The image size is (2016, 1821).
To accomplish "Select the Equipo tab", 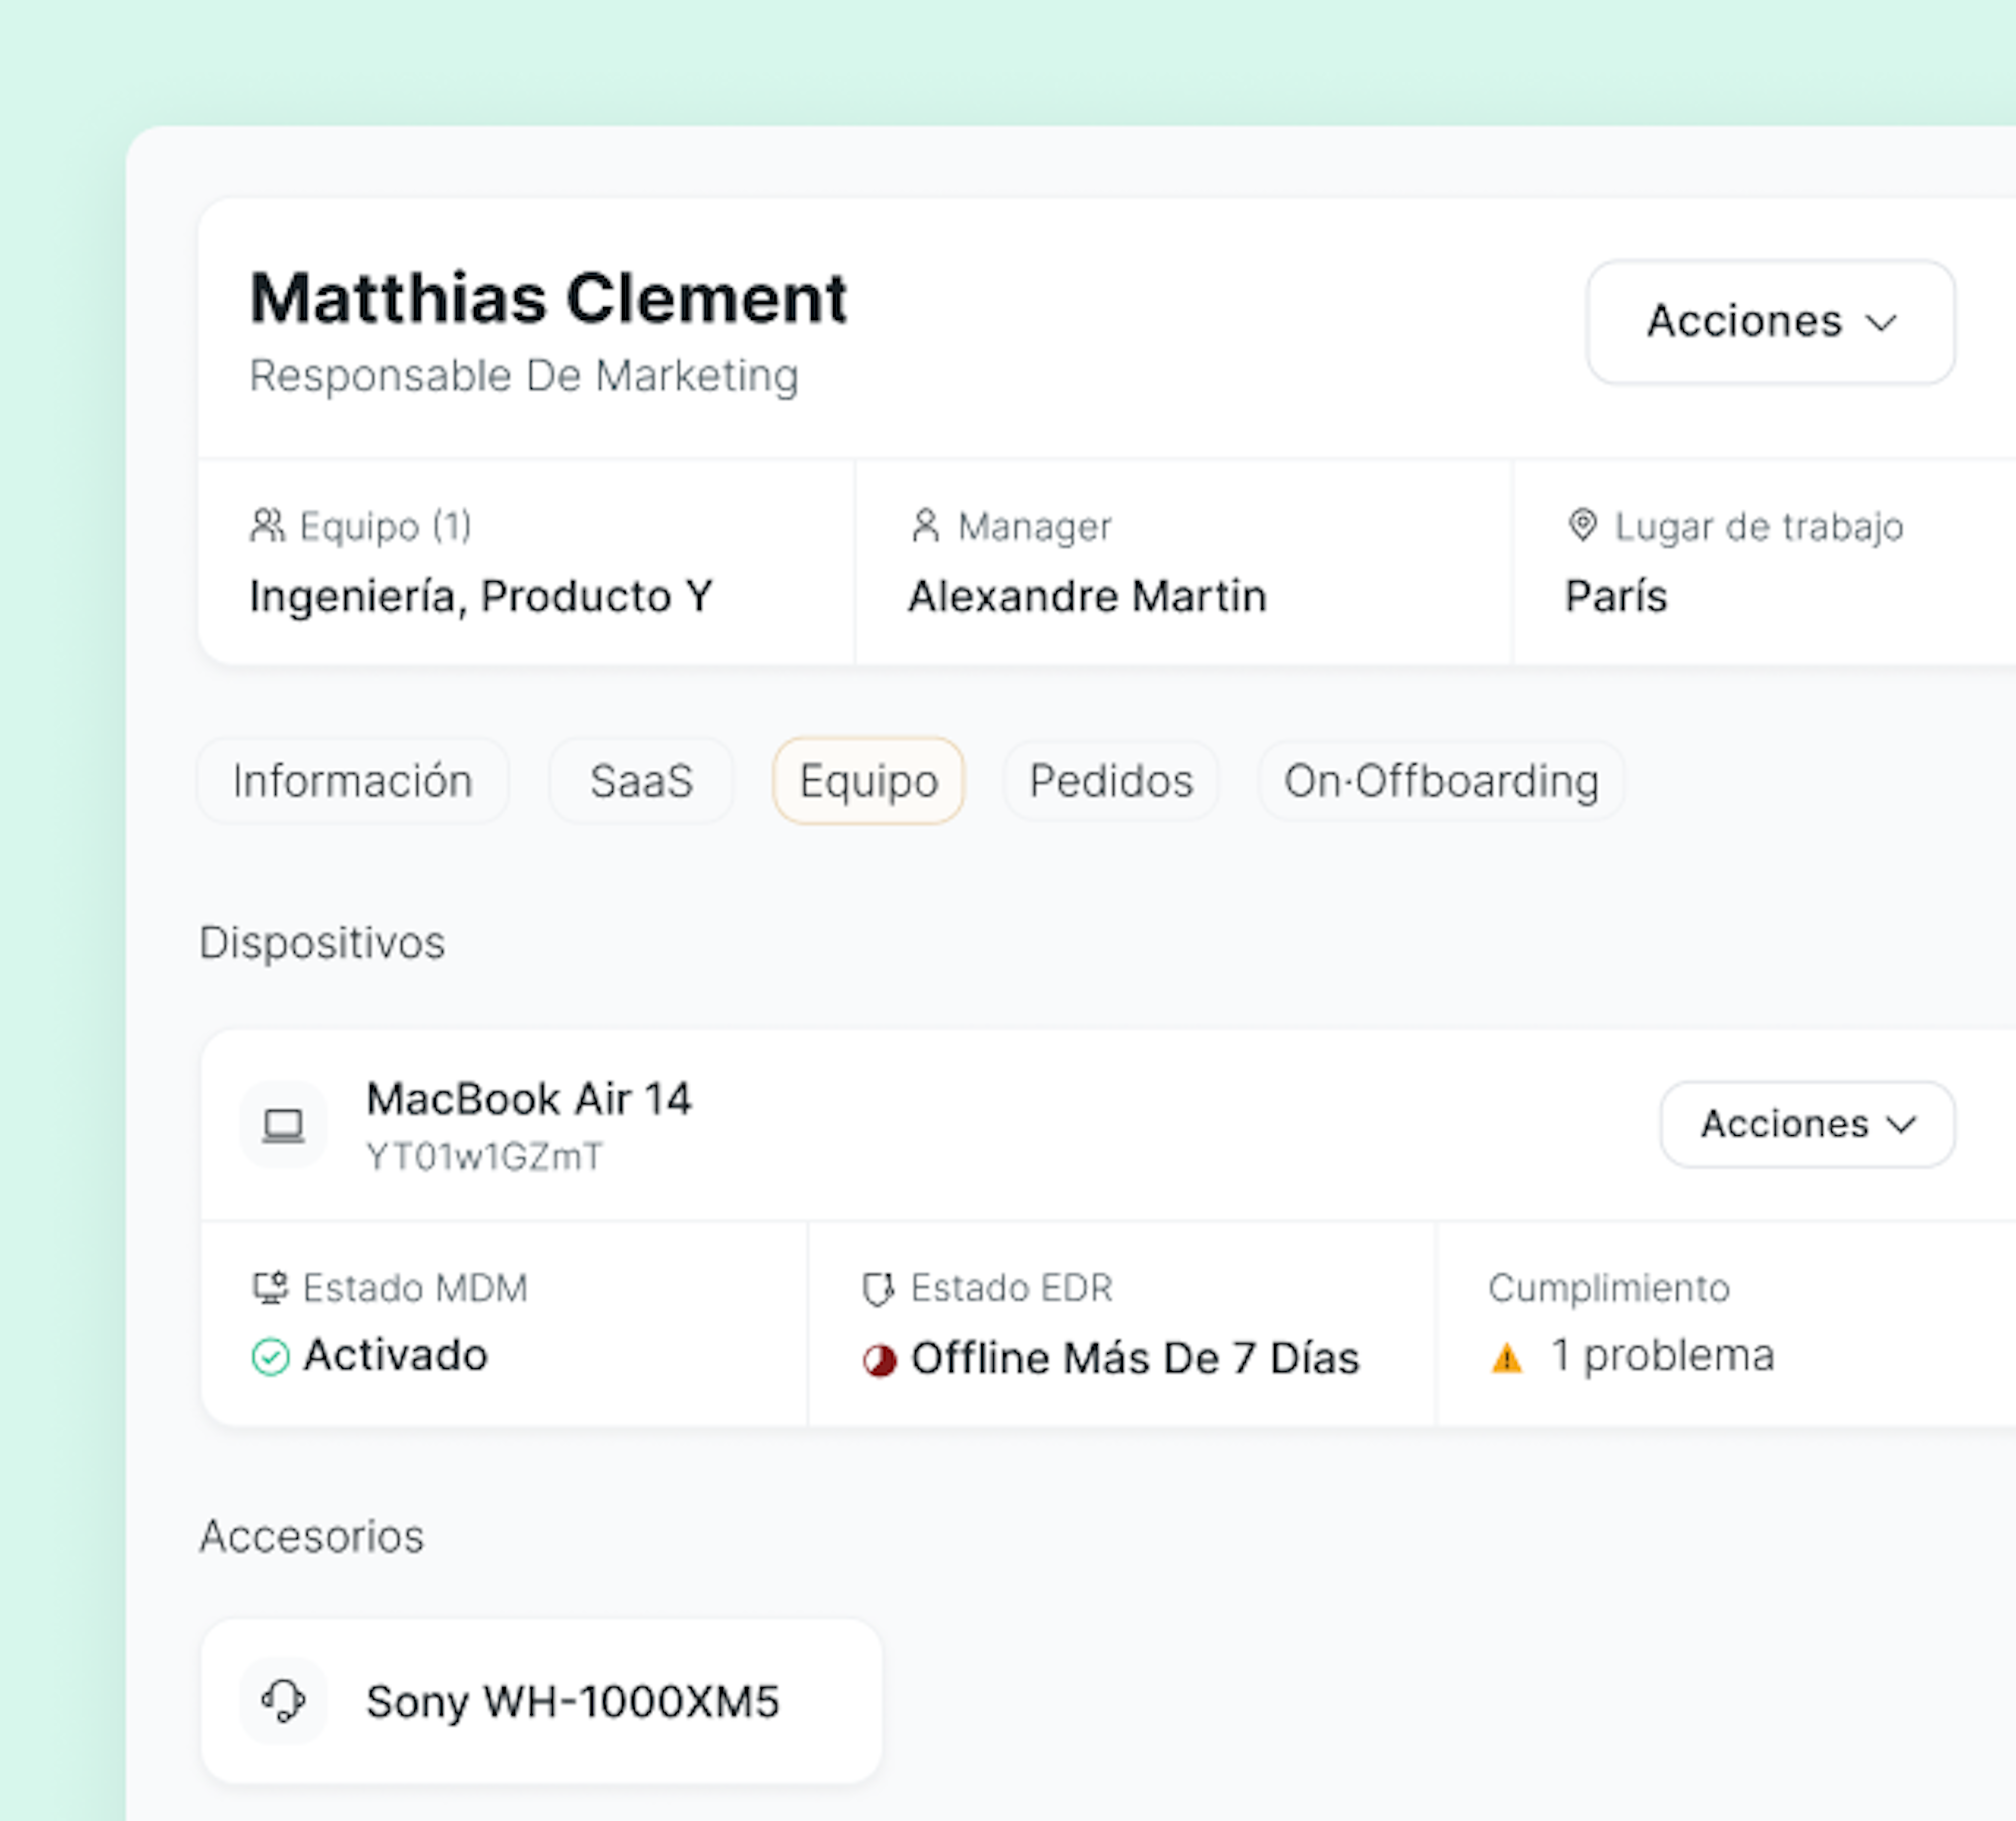I will (868, 781).
